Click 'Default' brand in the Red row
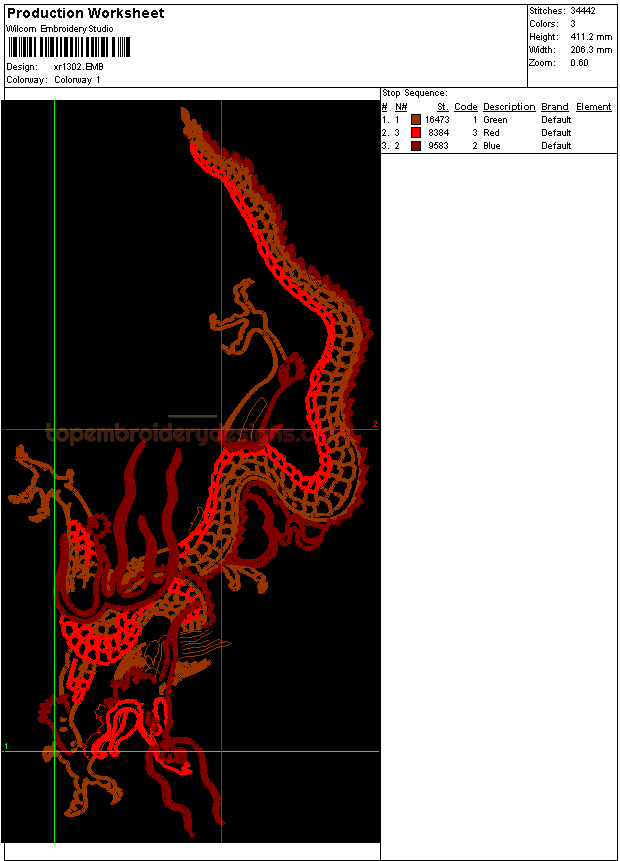Image resolution: width=620 pixels, height=861 pixels. (556, 132)
